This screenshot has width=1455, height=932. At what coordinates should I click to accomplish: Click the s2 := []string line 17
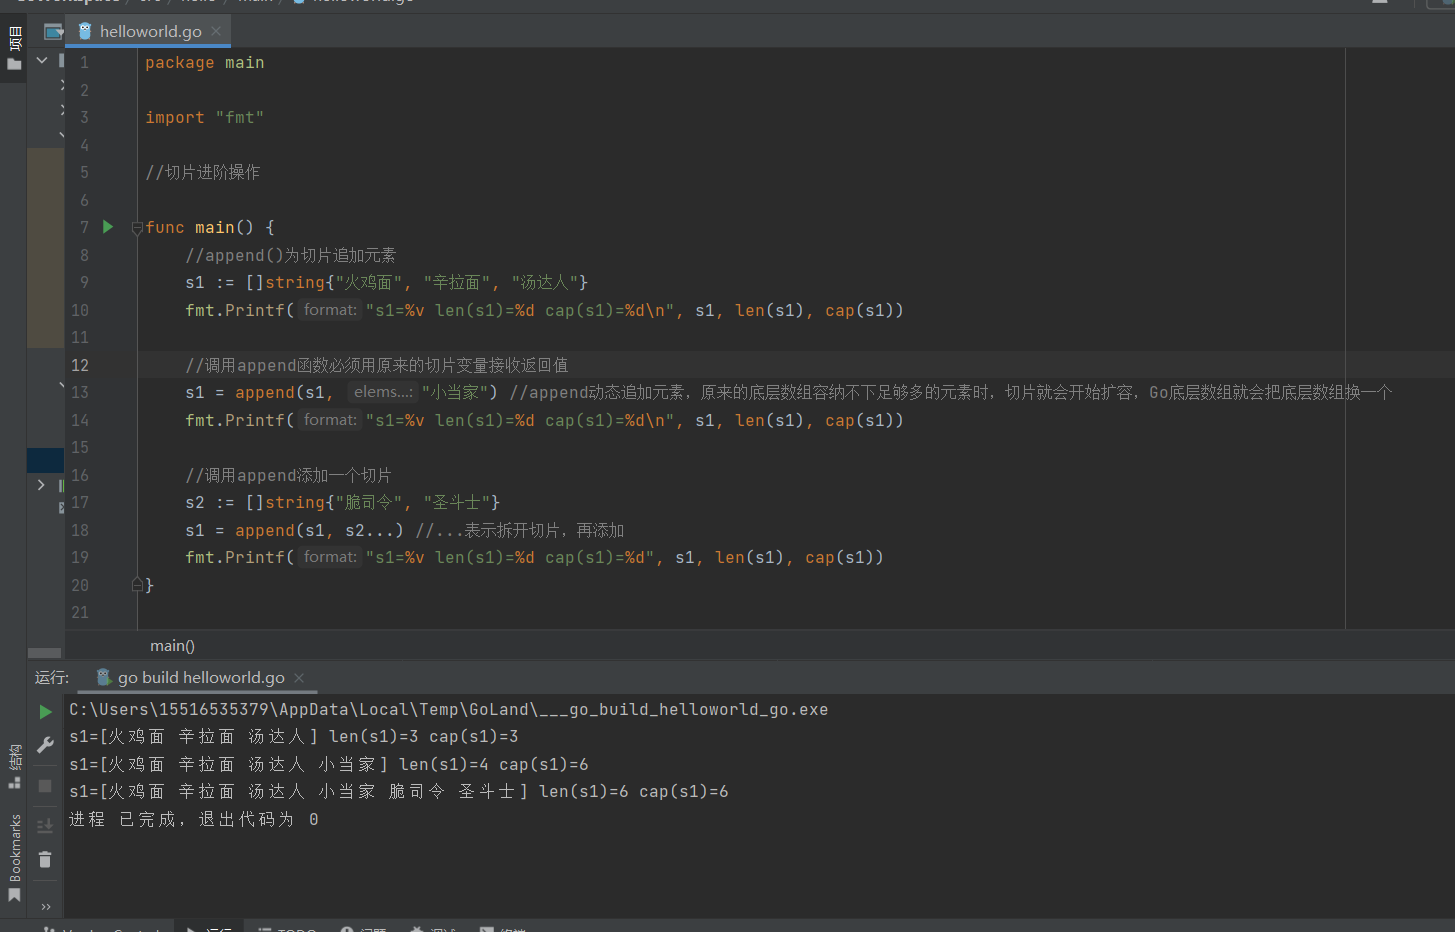tap(342, 502)
